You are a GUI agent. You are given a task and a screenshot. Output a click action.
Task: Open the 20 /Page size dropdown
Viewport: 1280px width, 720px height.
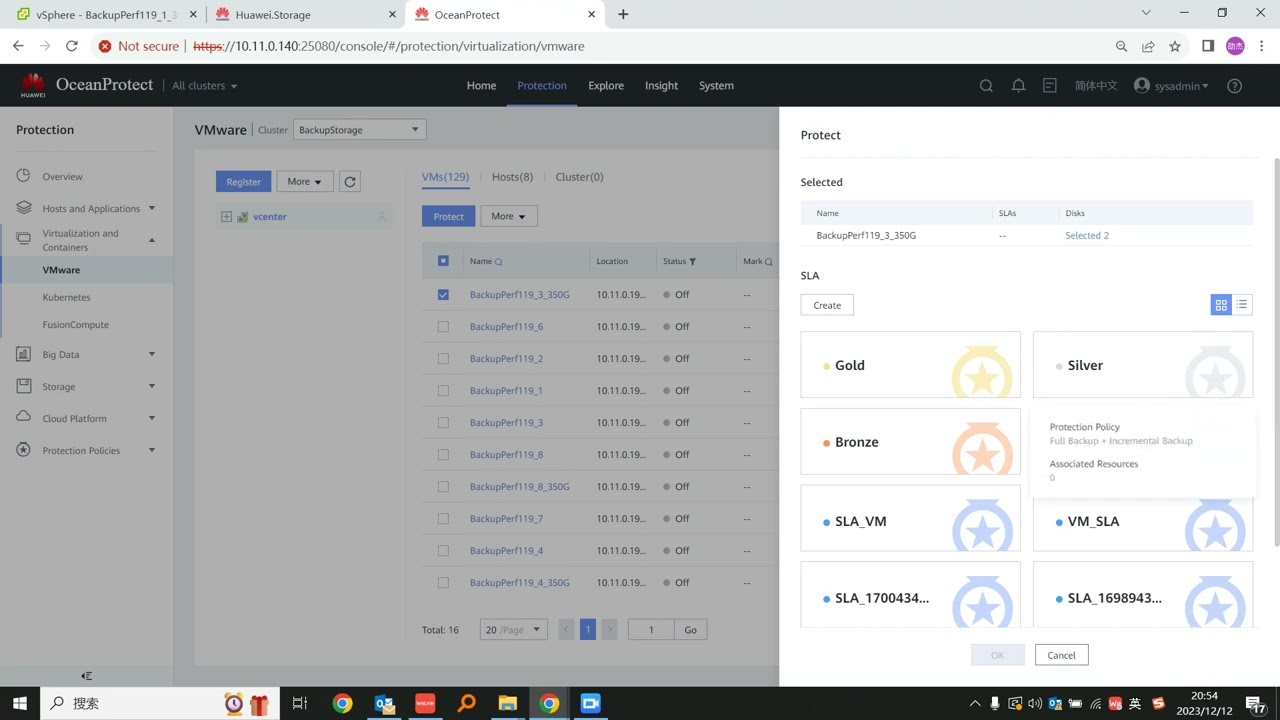(x=513, y=630)
